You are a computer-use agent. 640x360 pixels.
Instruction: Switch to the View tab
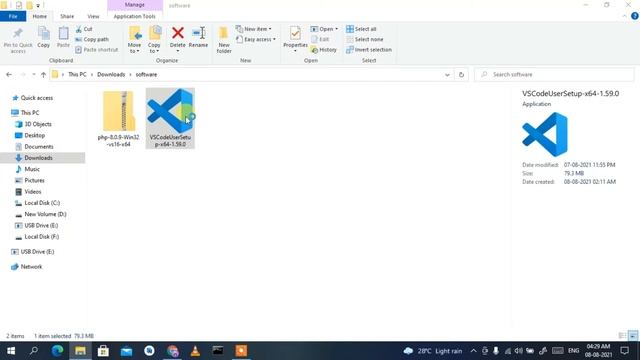tap(93, 16)
